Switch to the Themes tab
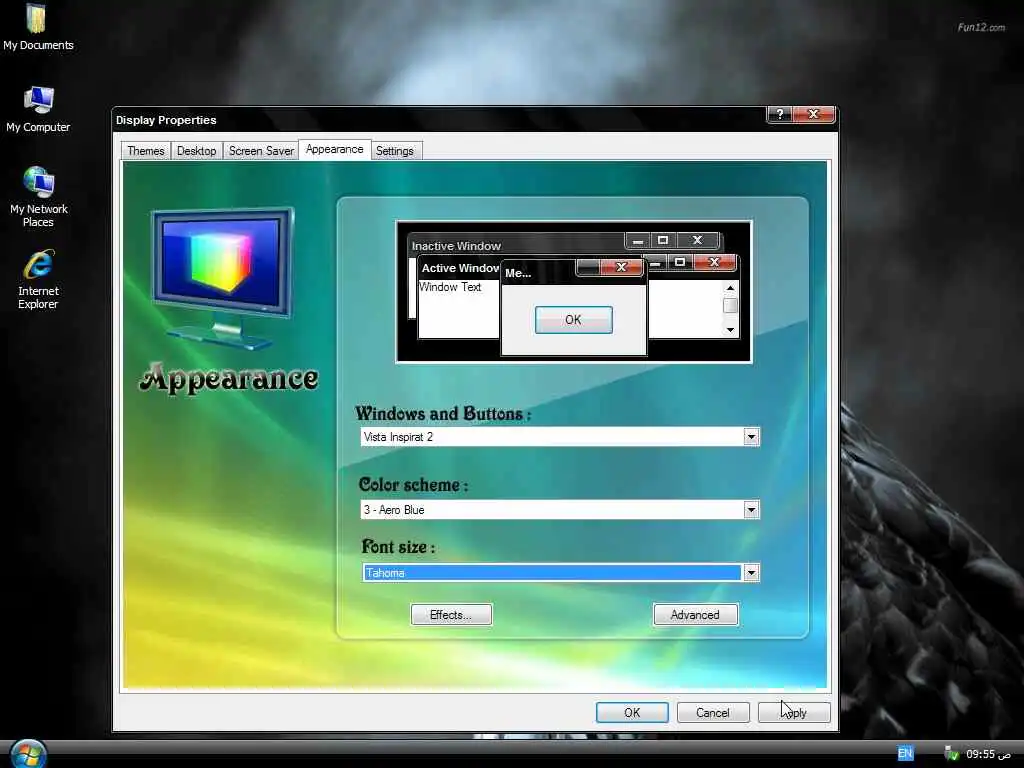 coord(146,151)
